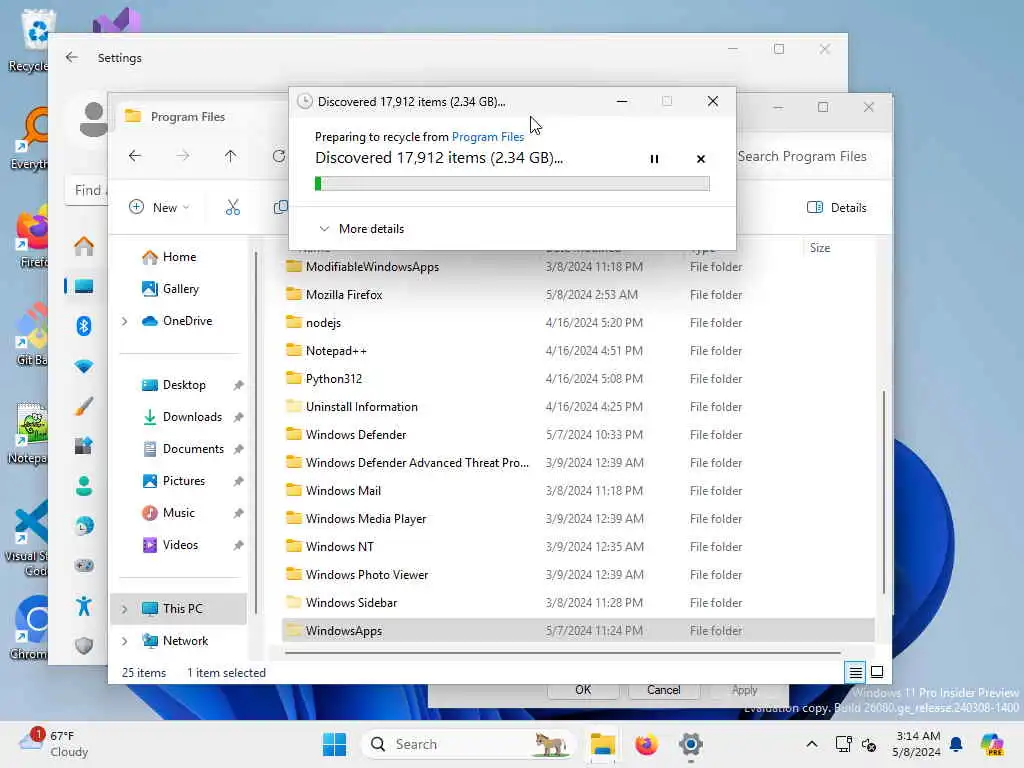
Task: Expand the OneDrive tree node
Action: 124,321
